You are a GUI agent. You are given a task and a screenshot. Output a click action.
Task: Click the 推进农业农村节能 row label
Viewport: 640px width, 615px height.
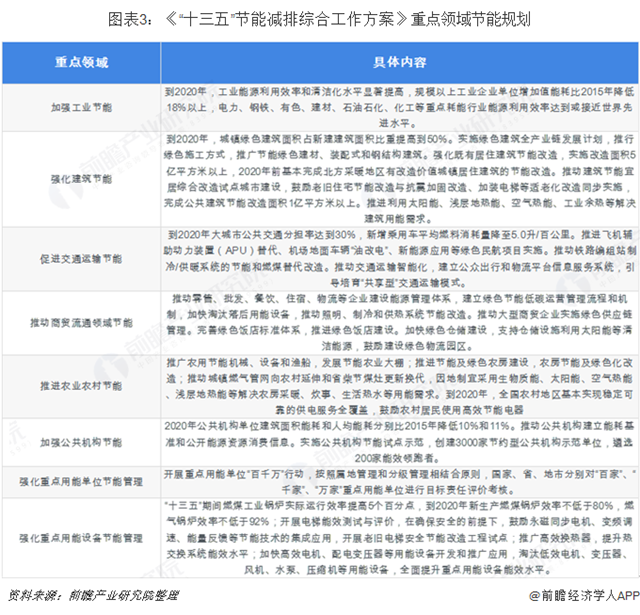pos(82,381)
